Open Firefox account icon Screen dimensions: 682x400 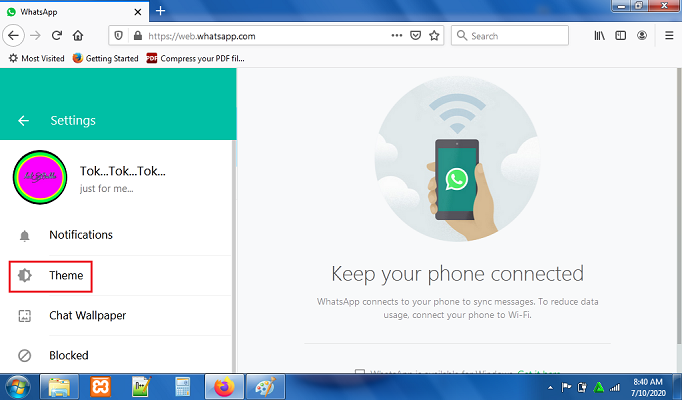tap(642, 36)
